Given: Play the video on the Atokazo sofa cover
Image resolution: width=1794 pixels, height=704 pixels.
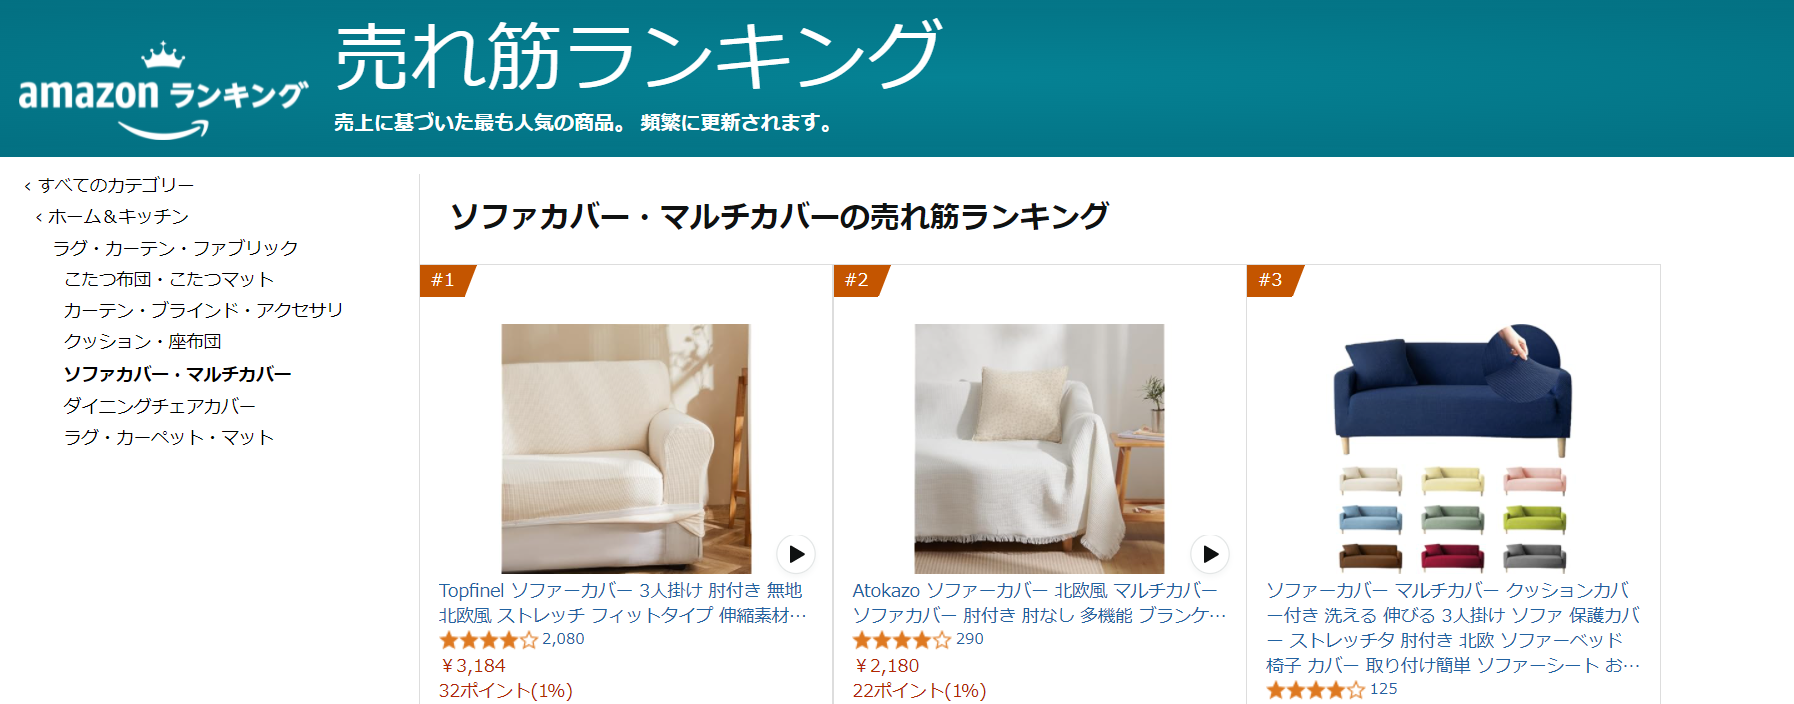Looking at the screenshot, I should (1210, 554).
